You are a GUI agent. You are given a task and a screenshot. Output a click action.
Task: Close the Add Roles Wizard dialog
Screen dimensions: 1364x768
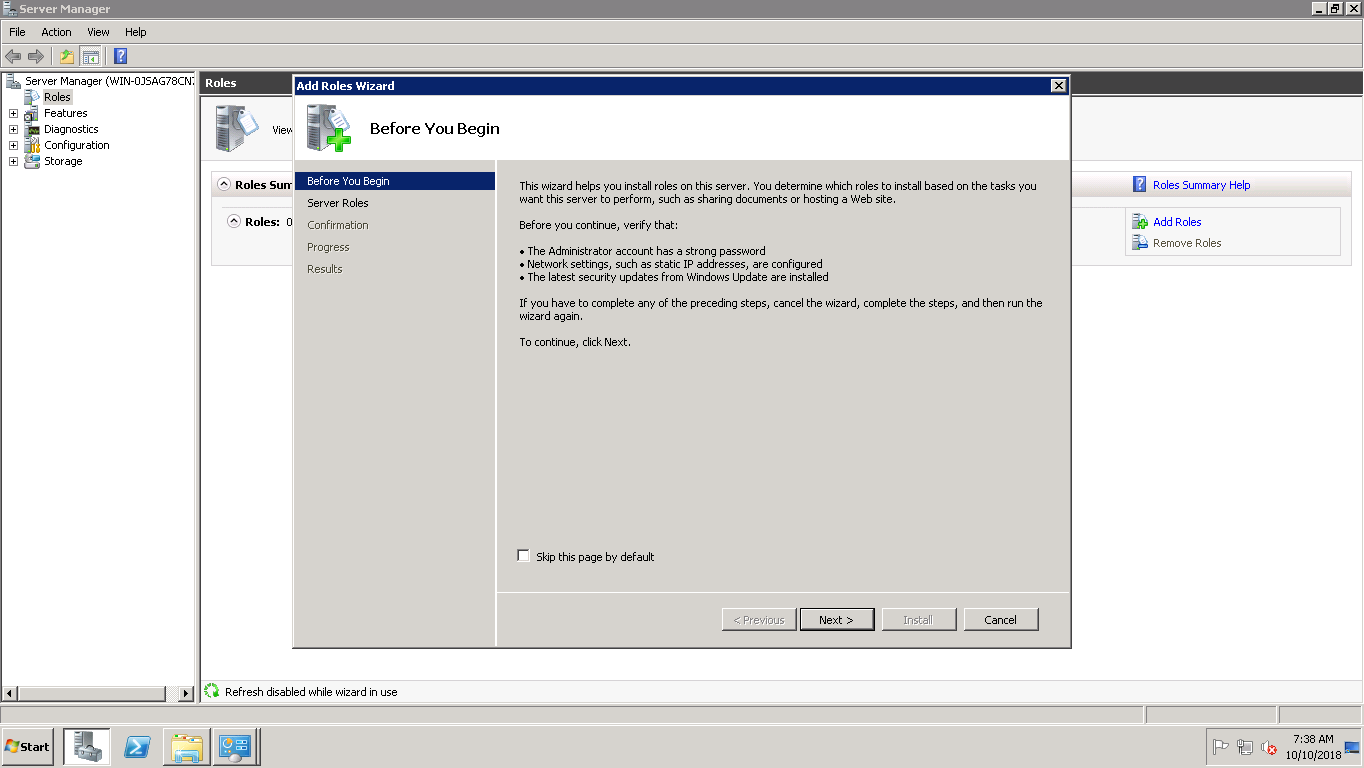click(x=1058, y=86)
